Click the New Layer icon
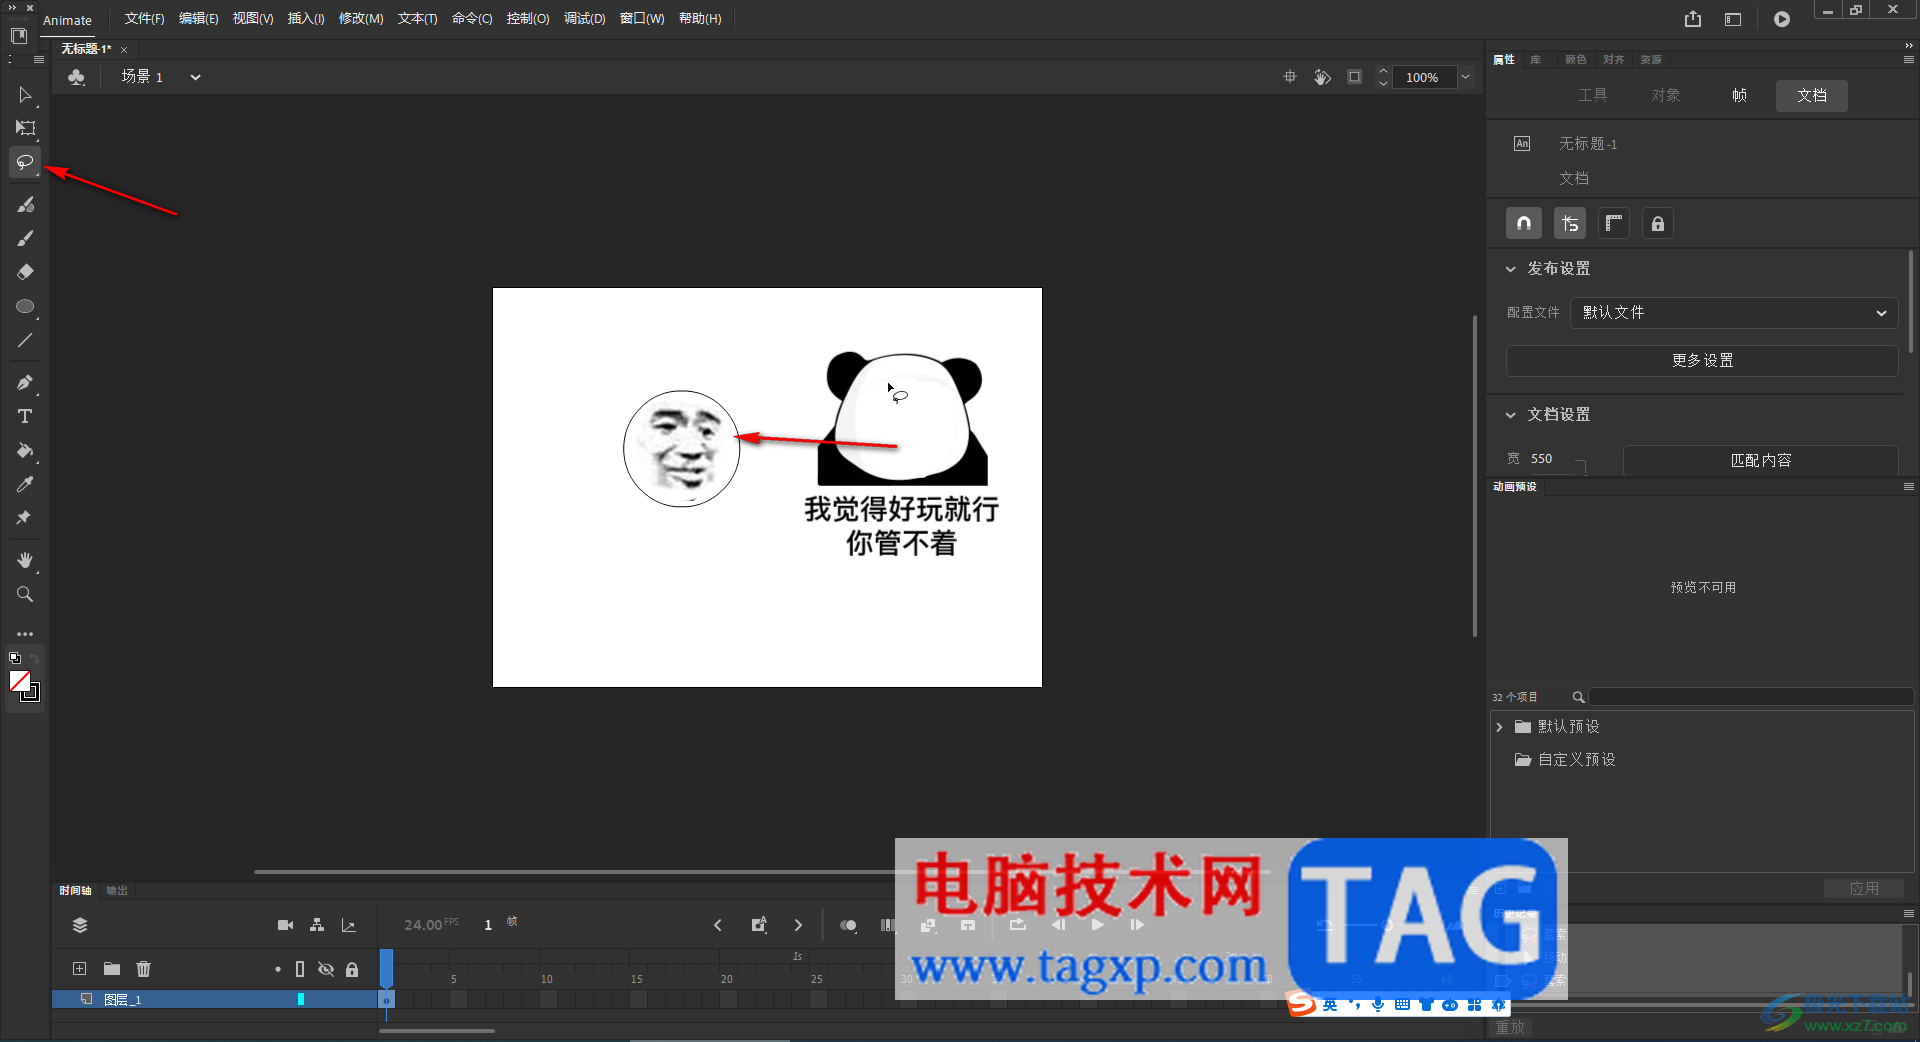Image resolution: width=1920 pixels, height=1042 pixels. 80,969
